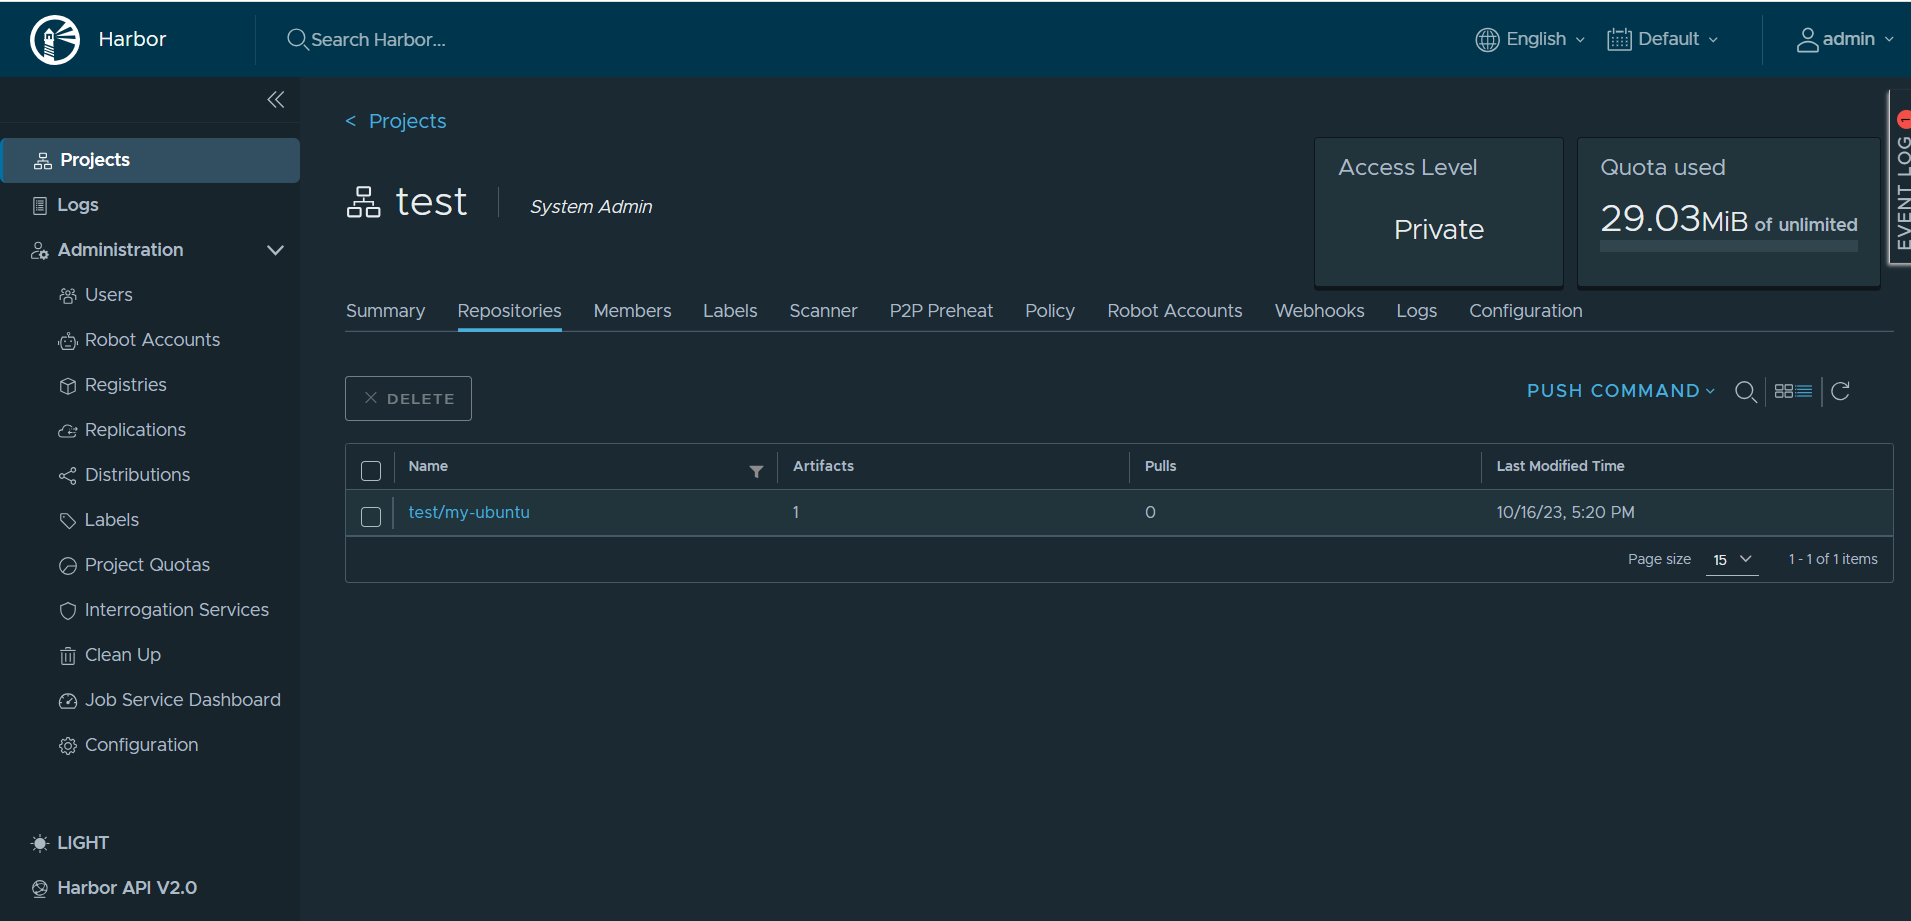
Task: Open the P2P Preheat tab
Action: [942, 311]
